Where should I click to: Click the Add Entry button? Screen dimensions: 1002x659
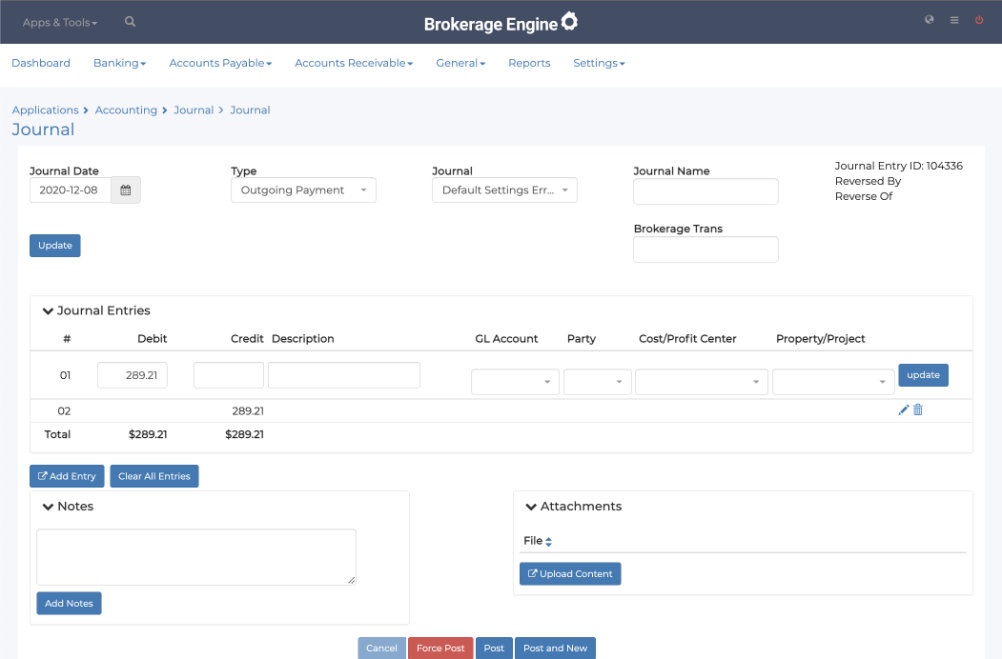click(x=66, y=476)
